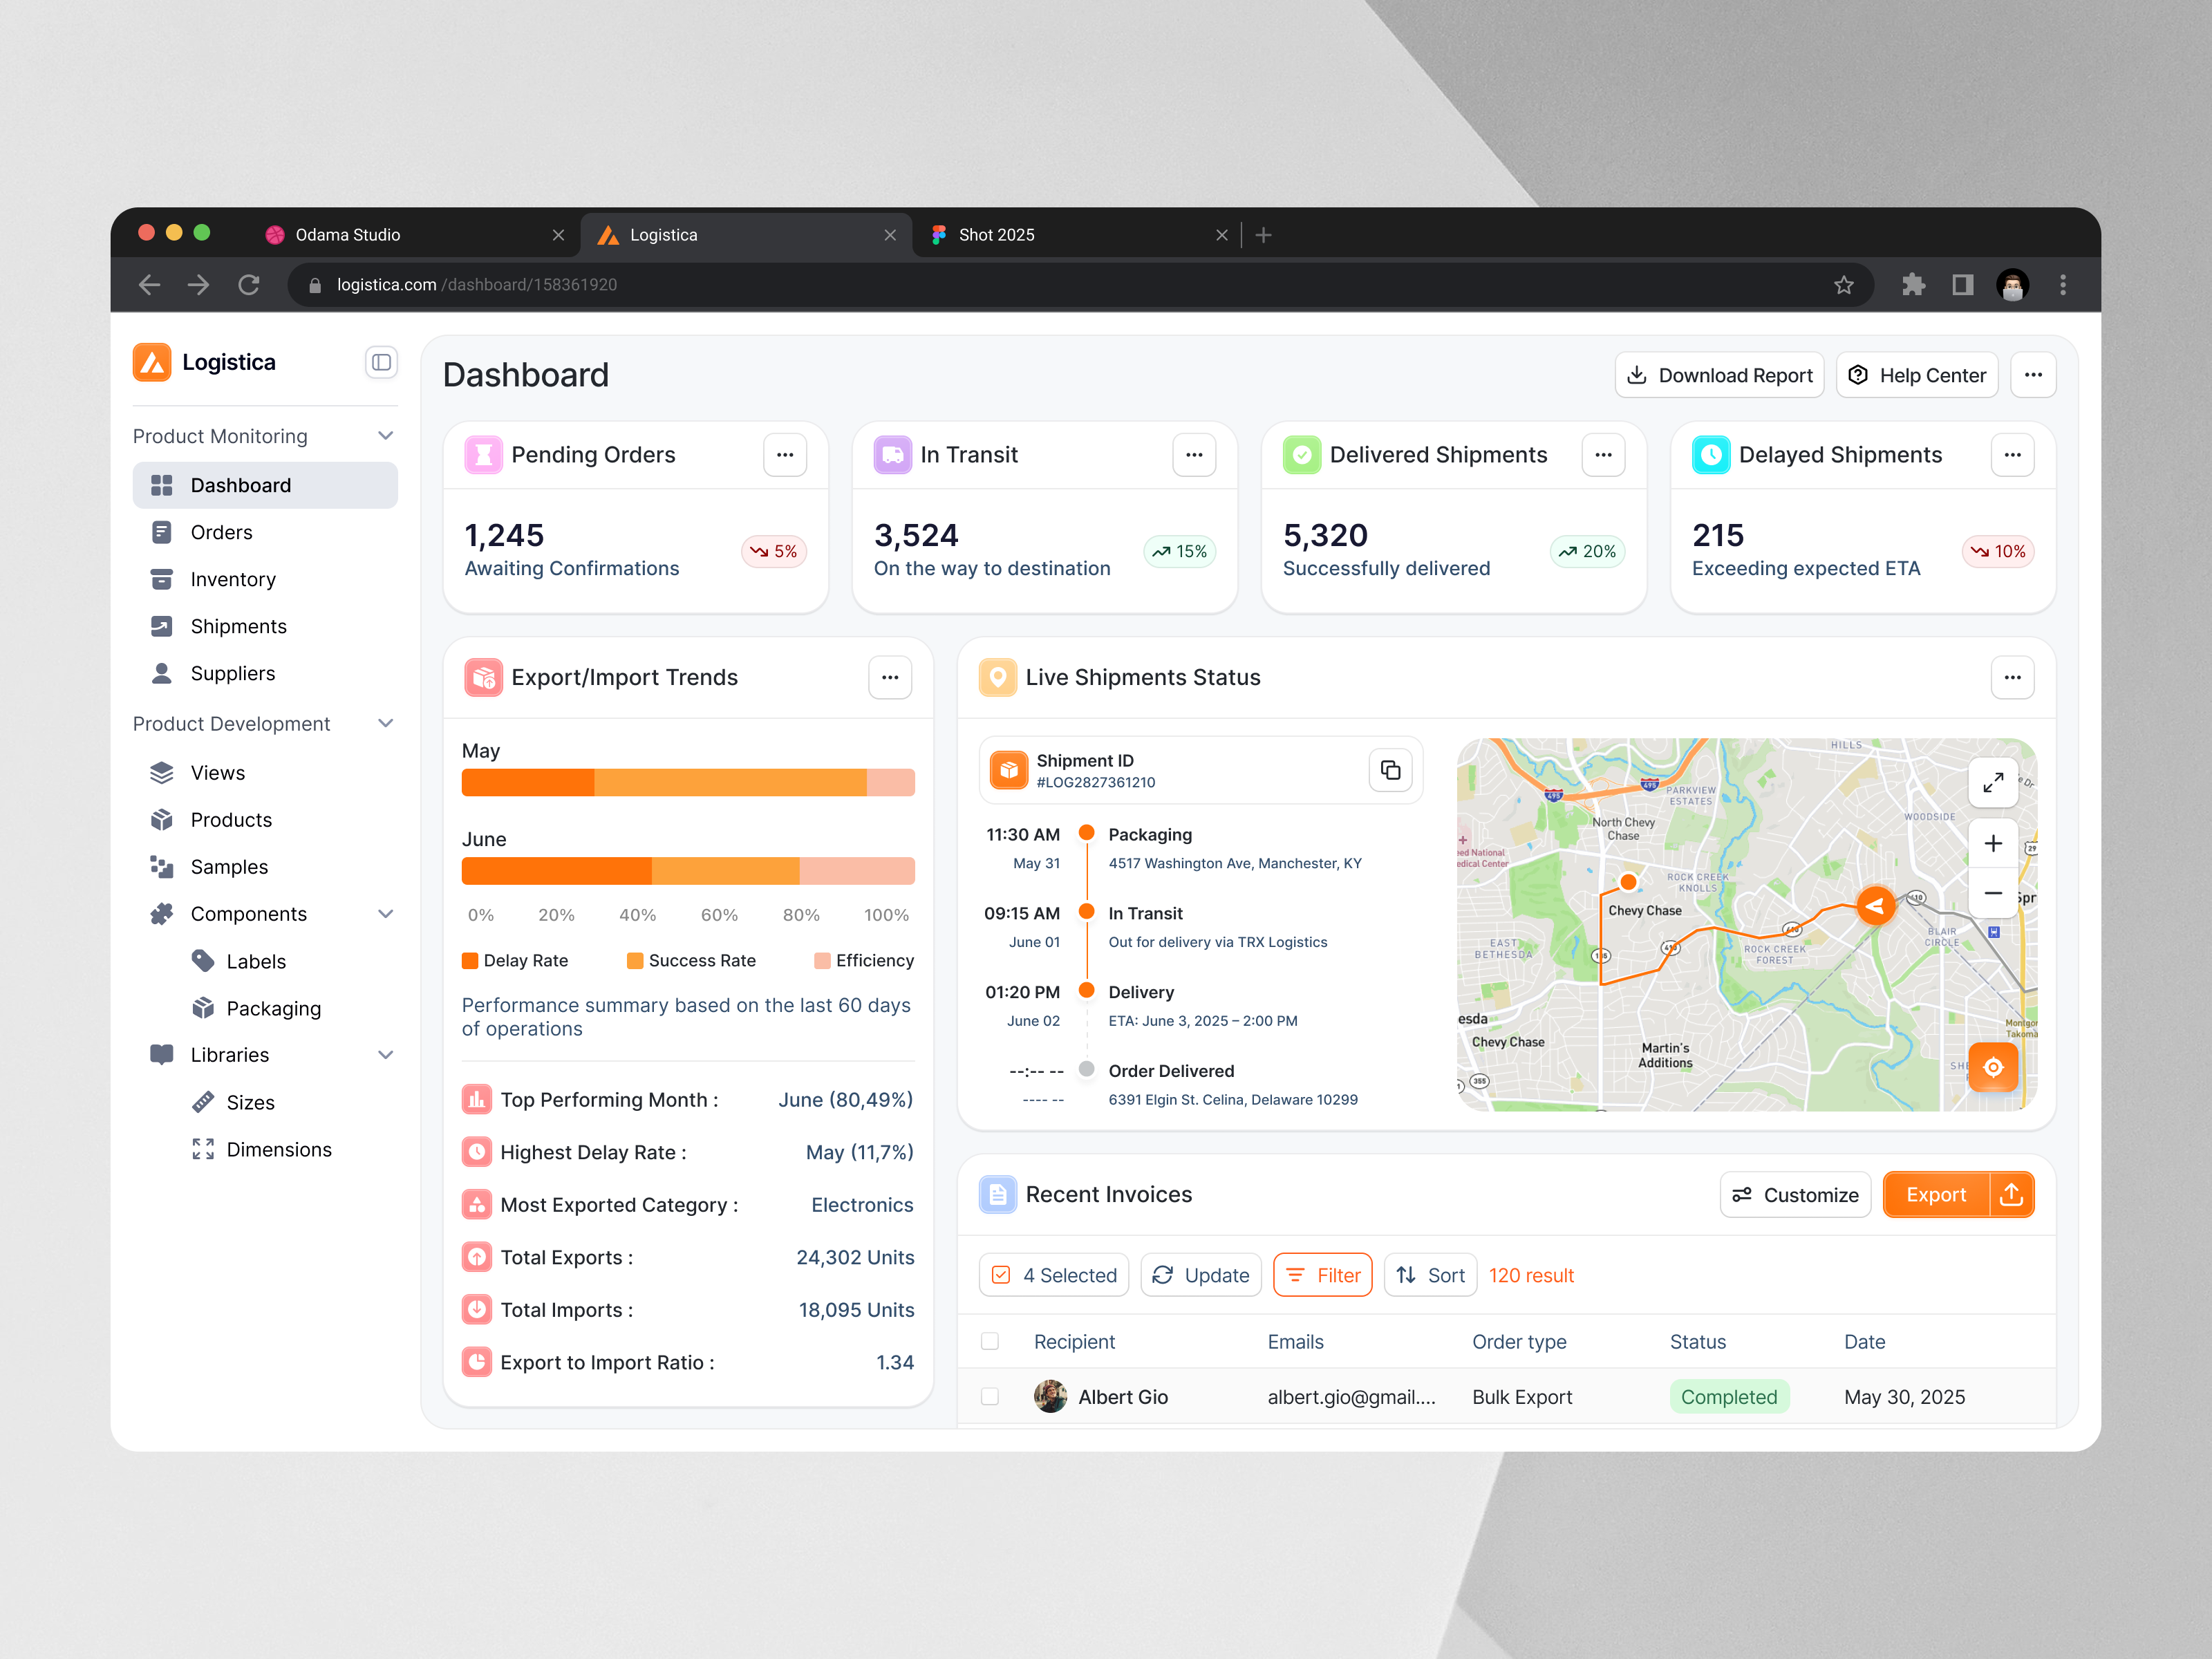
Task: Collapse the Product Monitoring section
Action: tap(386, 435)
